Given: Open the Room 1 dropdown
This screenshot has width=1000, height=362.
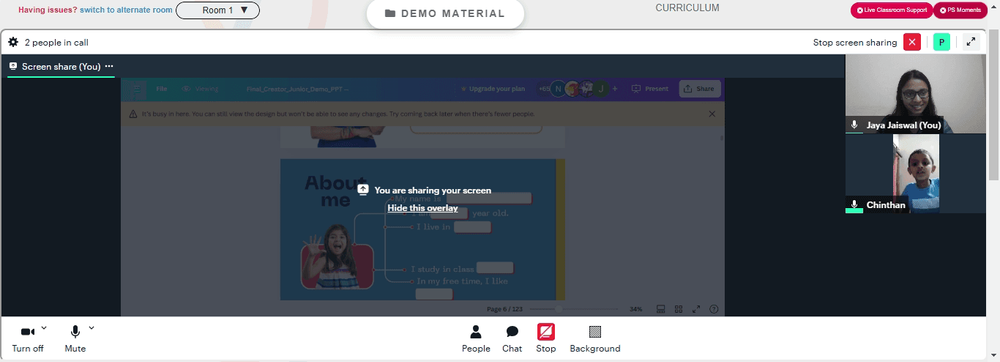Looking at the screenshot, I should pyautogui.click(x=217, y=10).
